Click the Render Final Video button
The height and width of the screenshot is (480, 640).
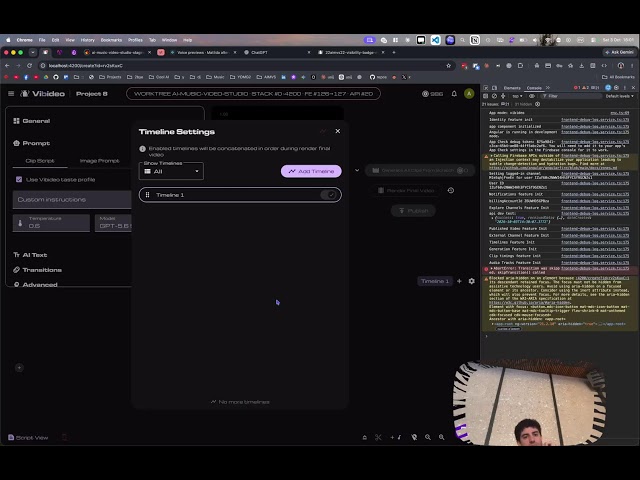coord(406,191)
